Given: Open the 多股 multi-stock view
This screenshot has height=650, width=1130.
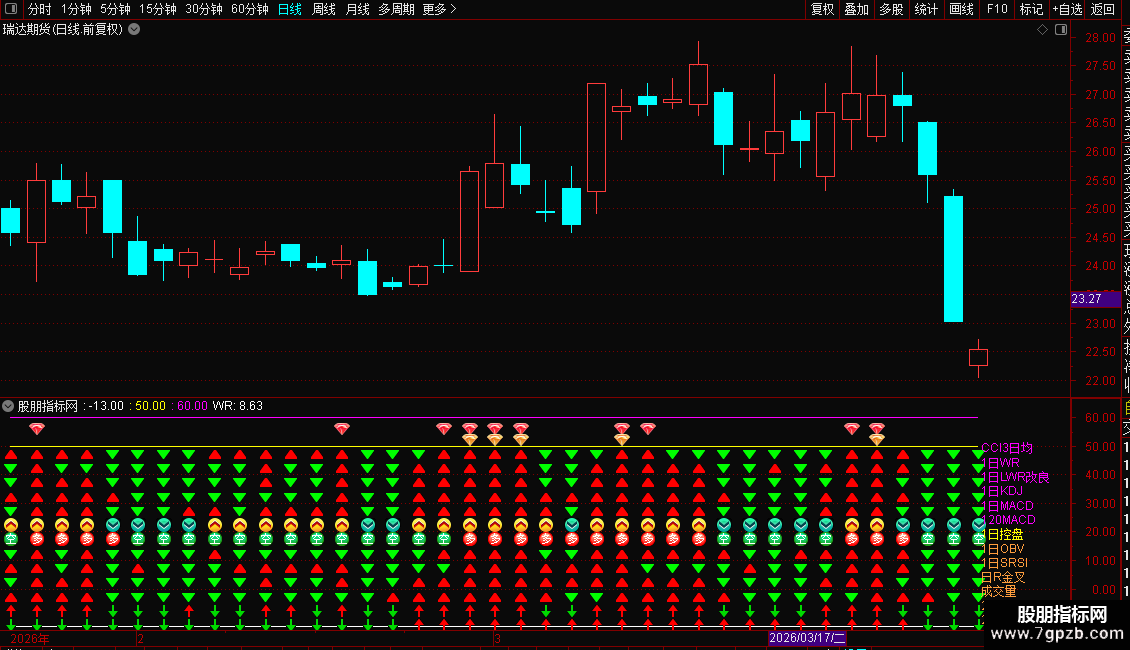Looking at the screenshot, I should [891, 9].
